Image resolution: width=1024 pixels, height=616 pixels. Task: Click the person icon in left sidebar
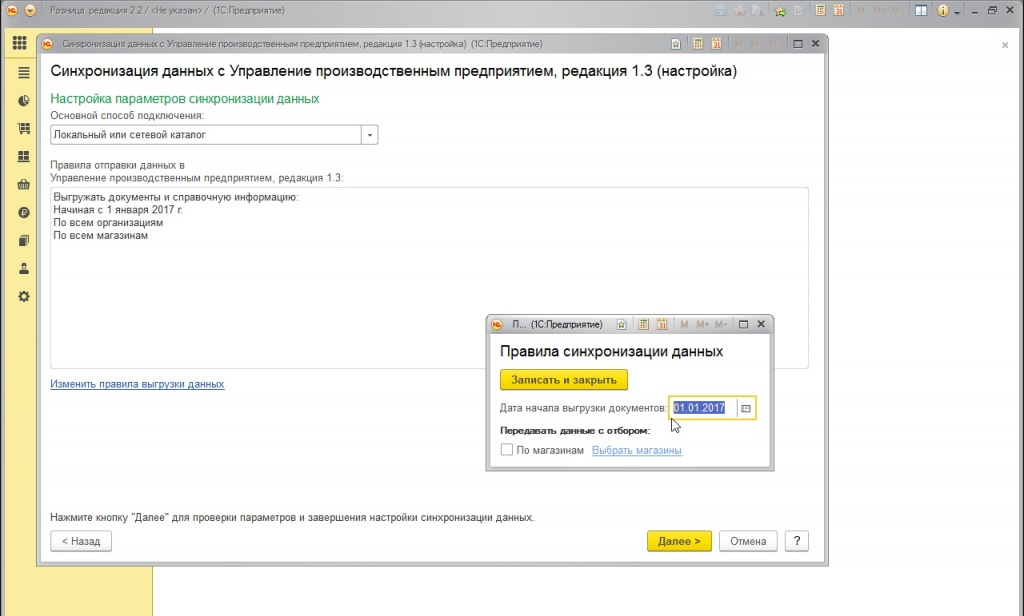click(24, 269)
